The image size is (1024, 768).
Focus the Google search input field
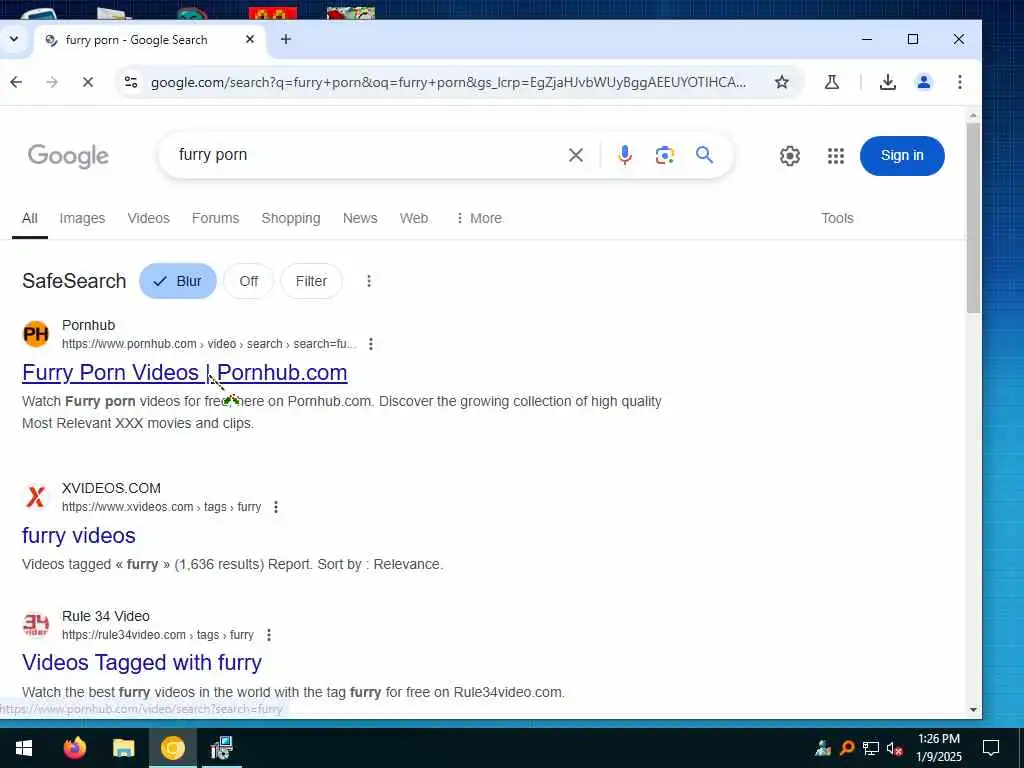[366, 155]
